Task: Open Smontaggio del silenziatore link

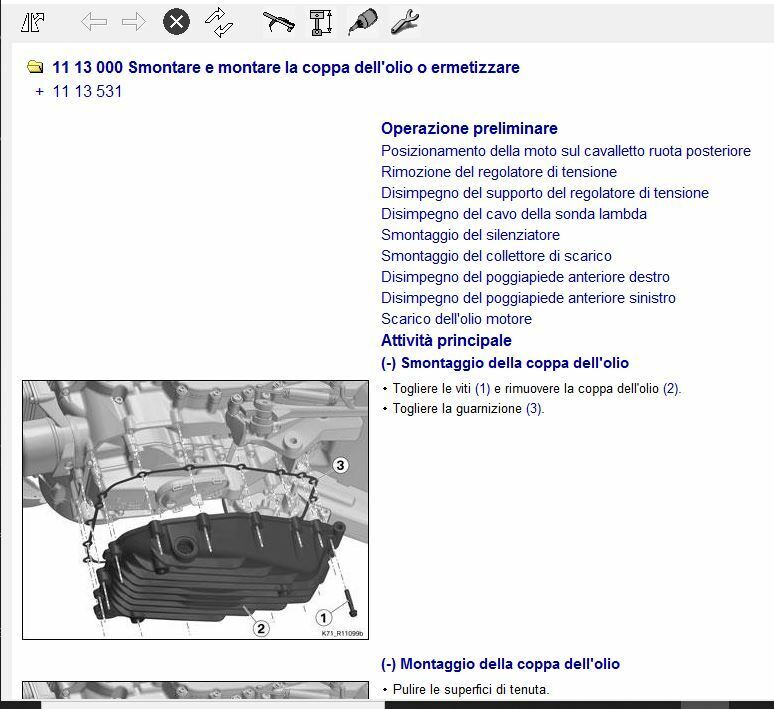Action: (x=470, y=235)
